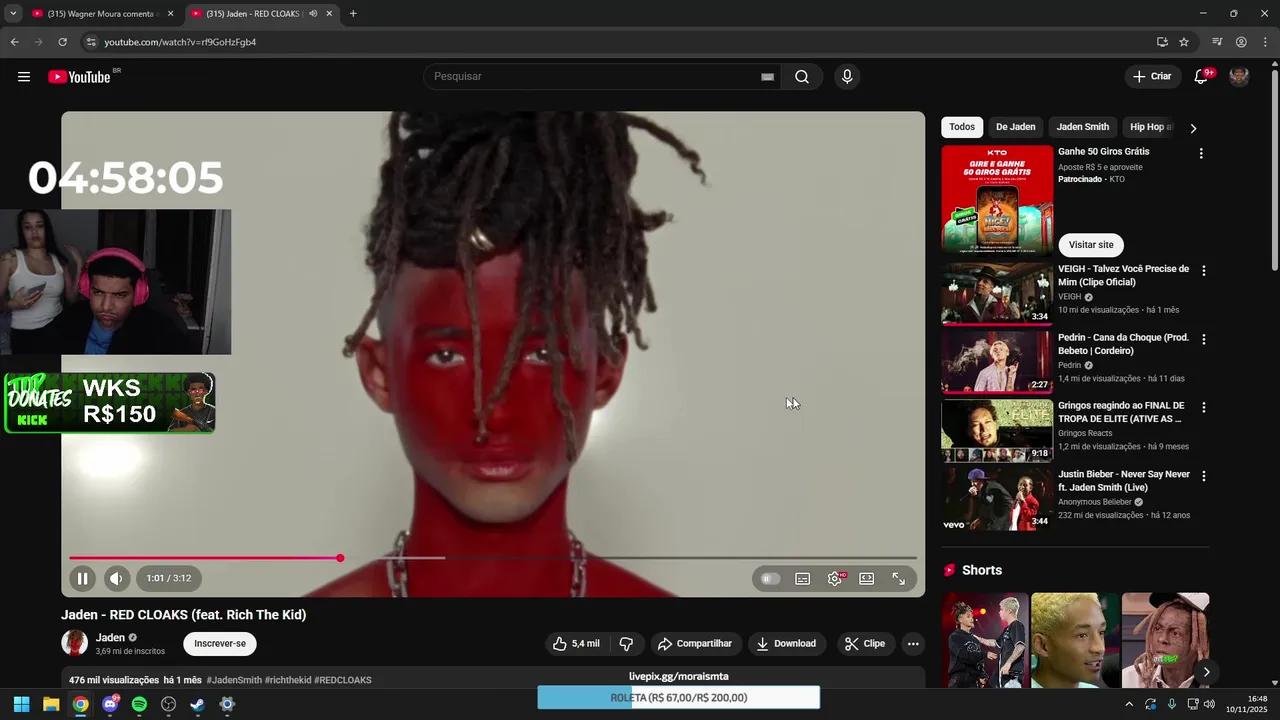The width and height of the screenshot is (1280, 720).
Task: Open Jaden channel avatar
Action: [x=74, y=643]
